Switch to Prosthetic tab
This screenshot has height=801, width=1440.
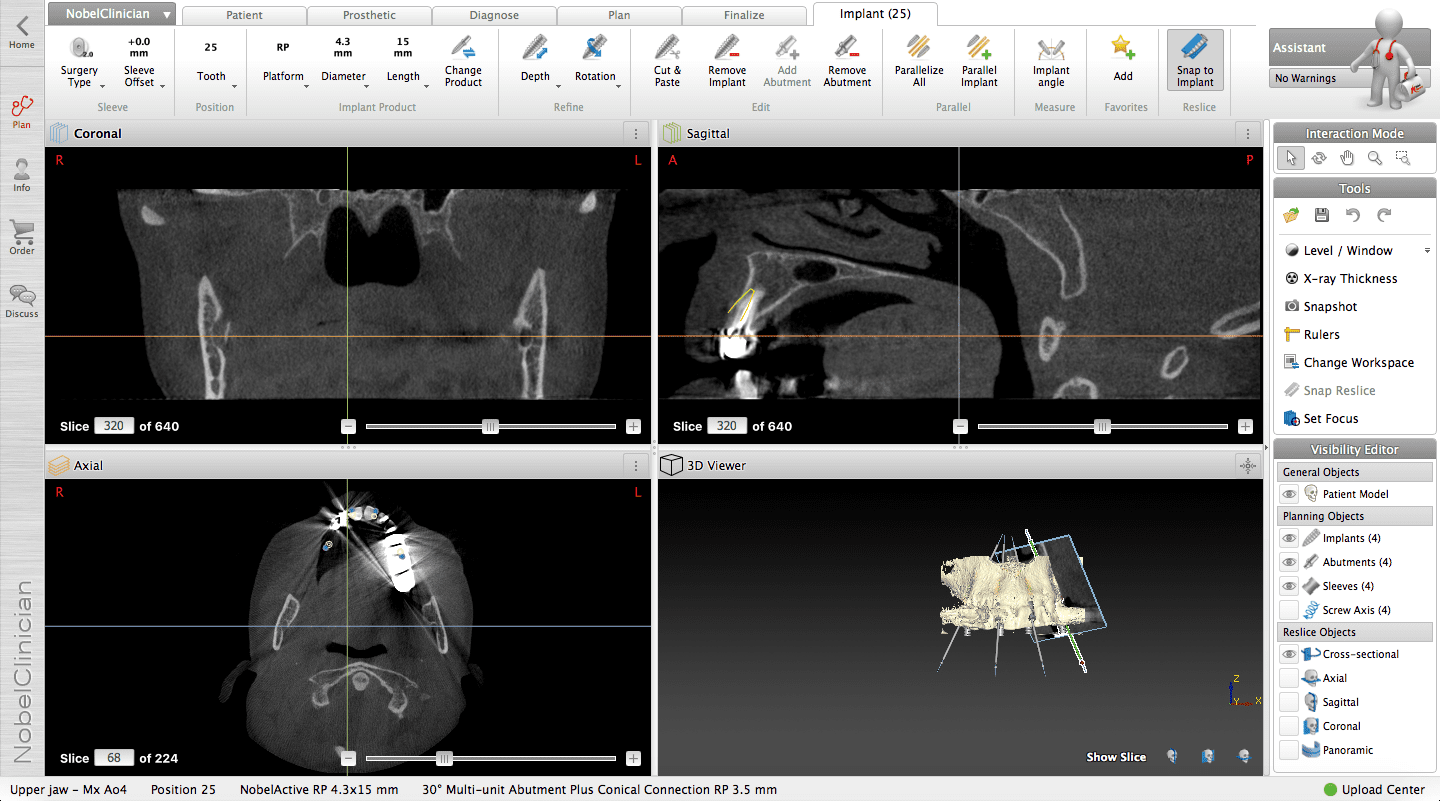pyautogui.click(x=370, y=15)
